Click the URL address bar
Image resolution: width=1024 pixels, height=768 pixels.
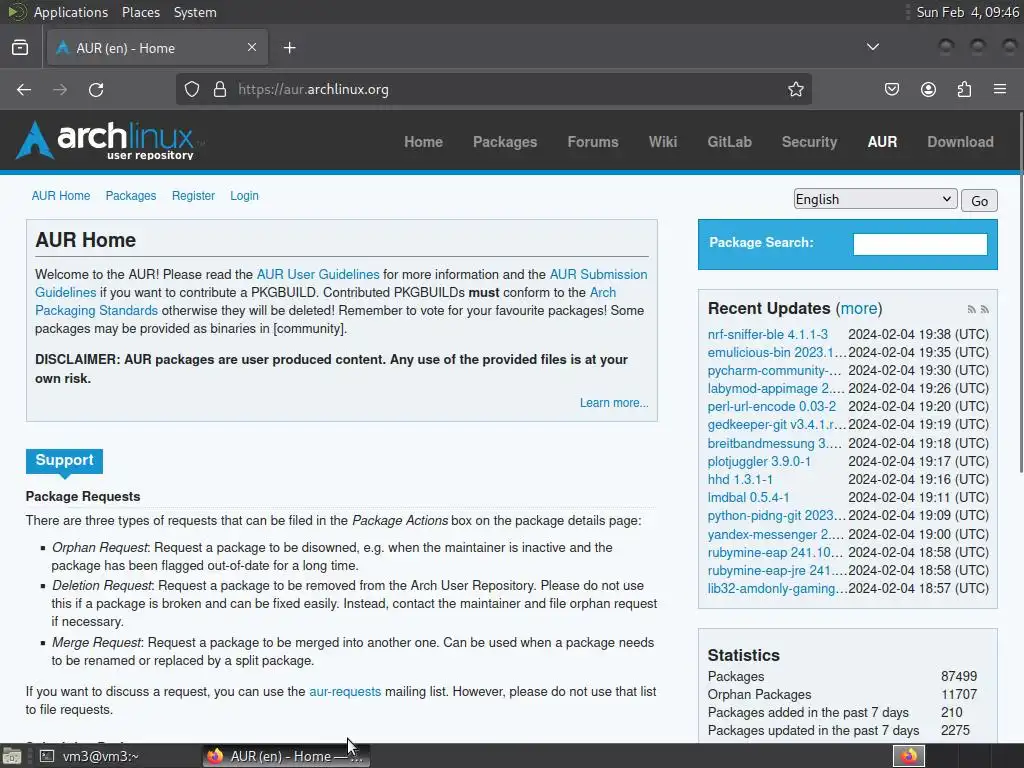point(493,89)
